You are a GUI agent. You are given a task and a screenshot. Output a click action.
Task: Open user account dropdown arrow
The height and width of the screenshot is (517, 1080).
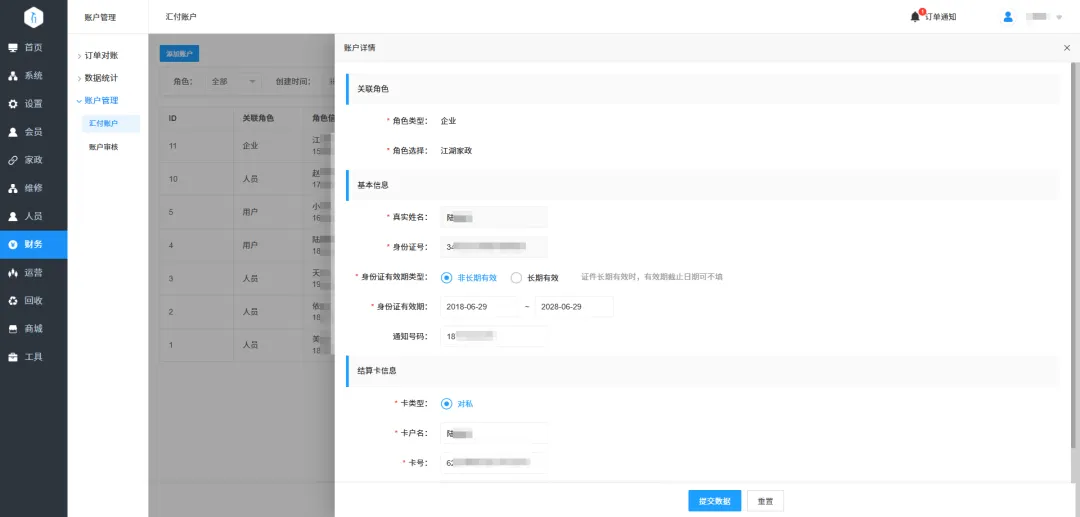pos(1059,17)
